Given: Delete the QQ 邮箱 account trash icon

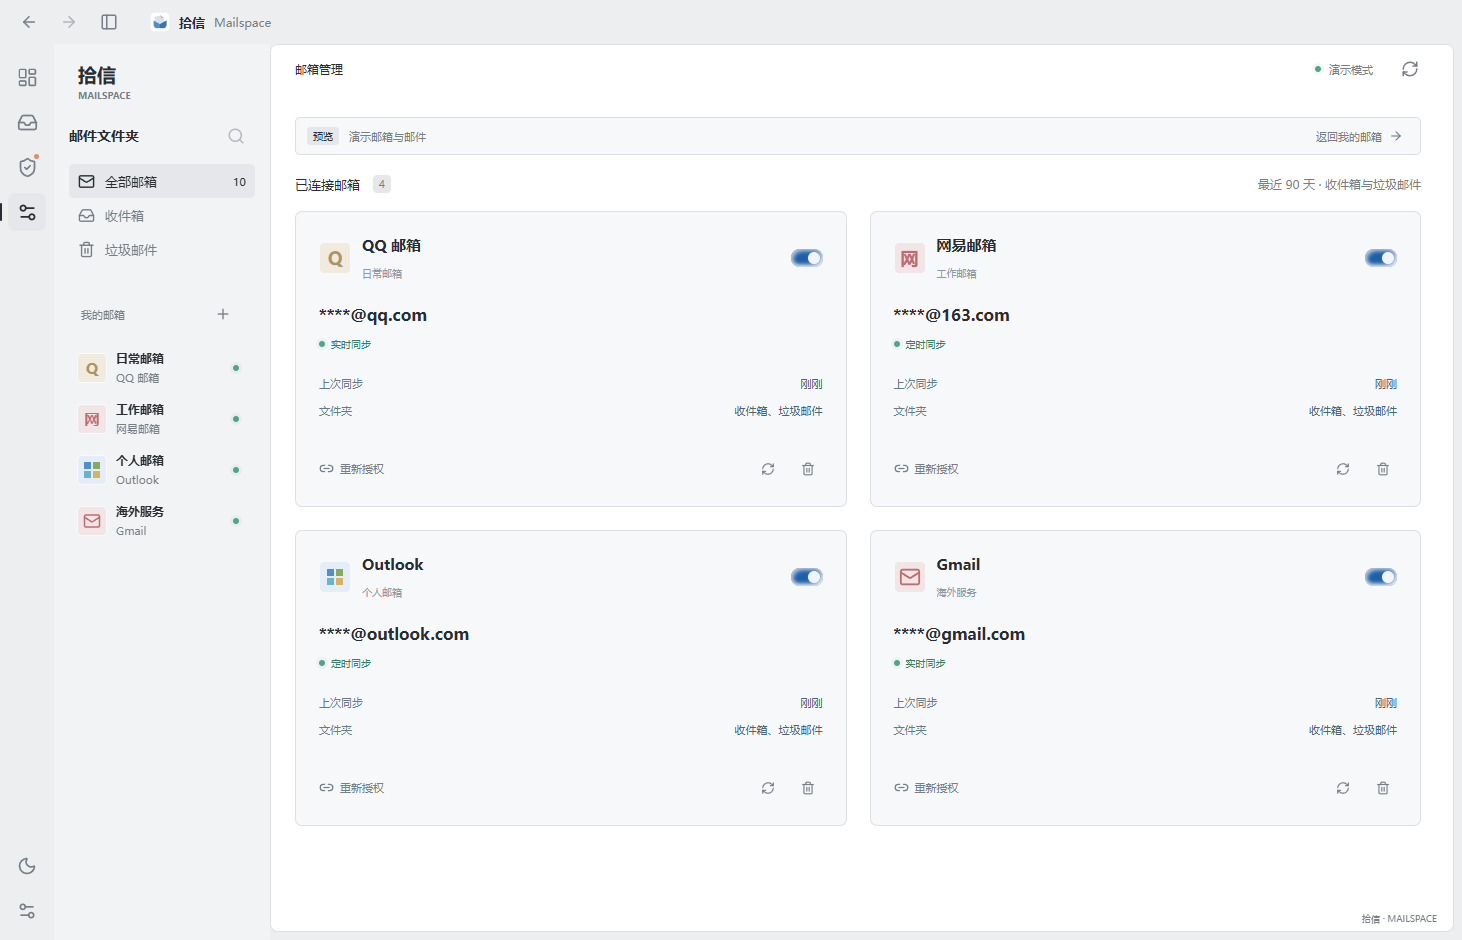Looking at the screenshot, I should [x=808, y=469].
